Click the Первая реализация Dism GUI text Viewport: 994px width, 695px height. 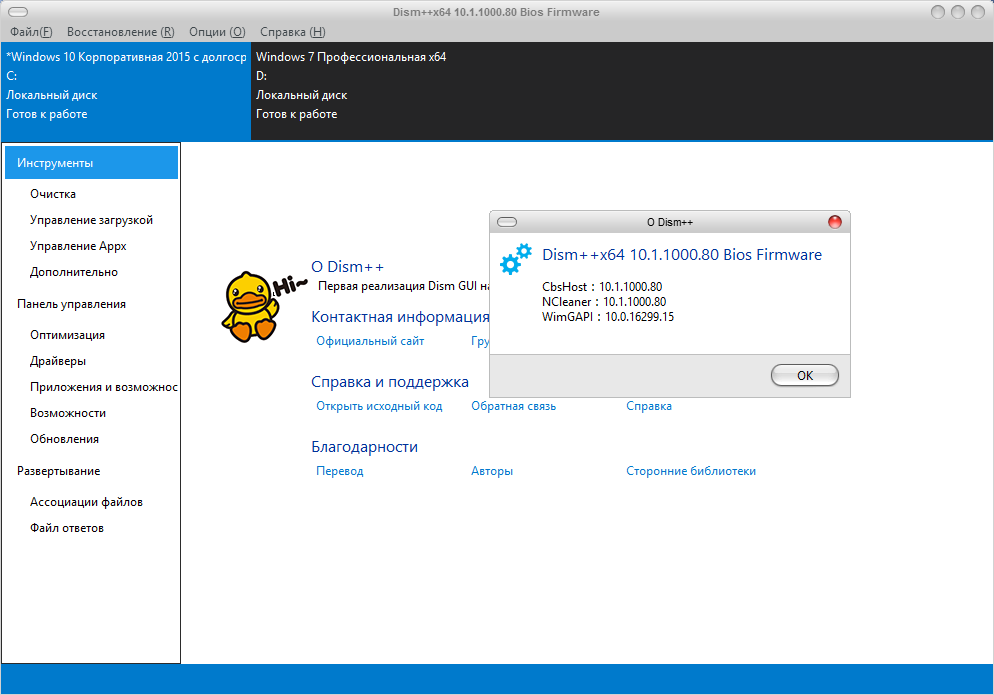(x=403, y=286)
